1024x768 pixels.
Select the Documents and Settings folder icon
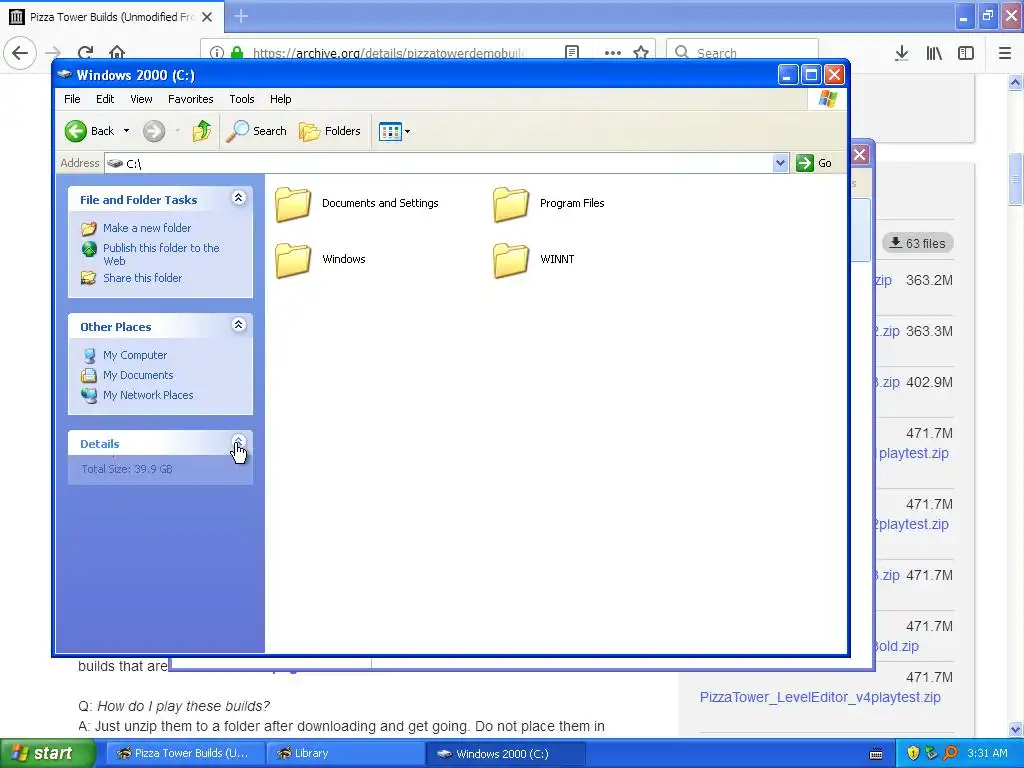tap(293, 204)
